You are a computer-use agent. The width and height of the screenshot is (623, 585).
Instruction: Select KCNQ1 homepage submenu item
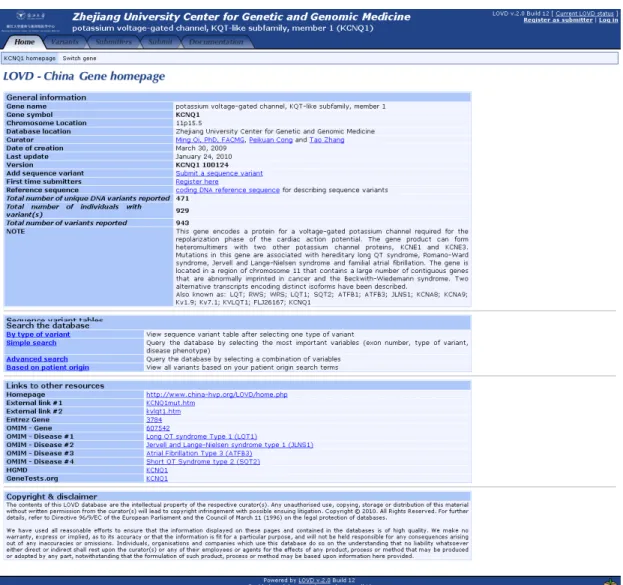30,58
